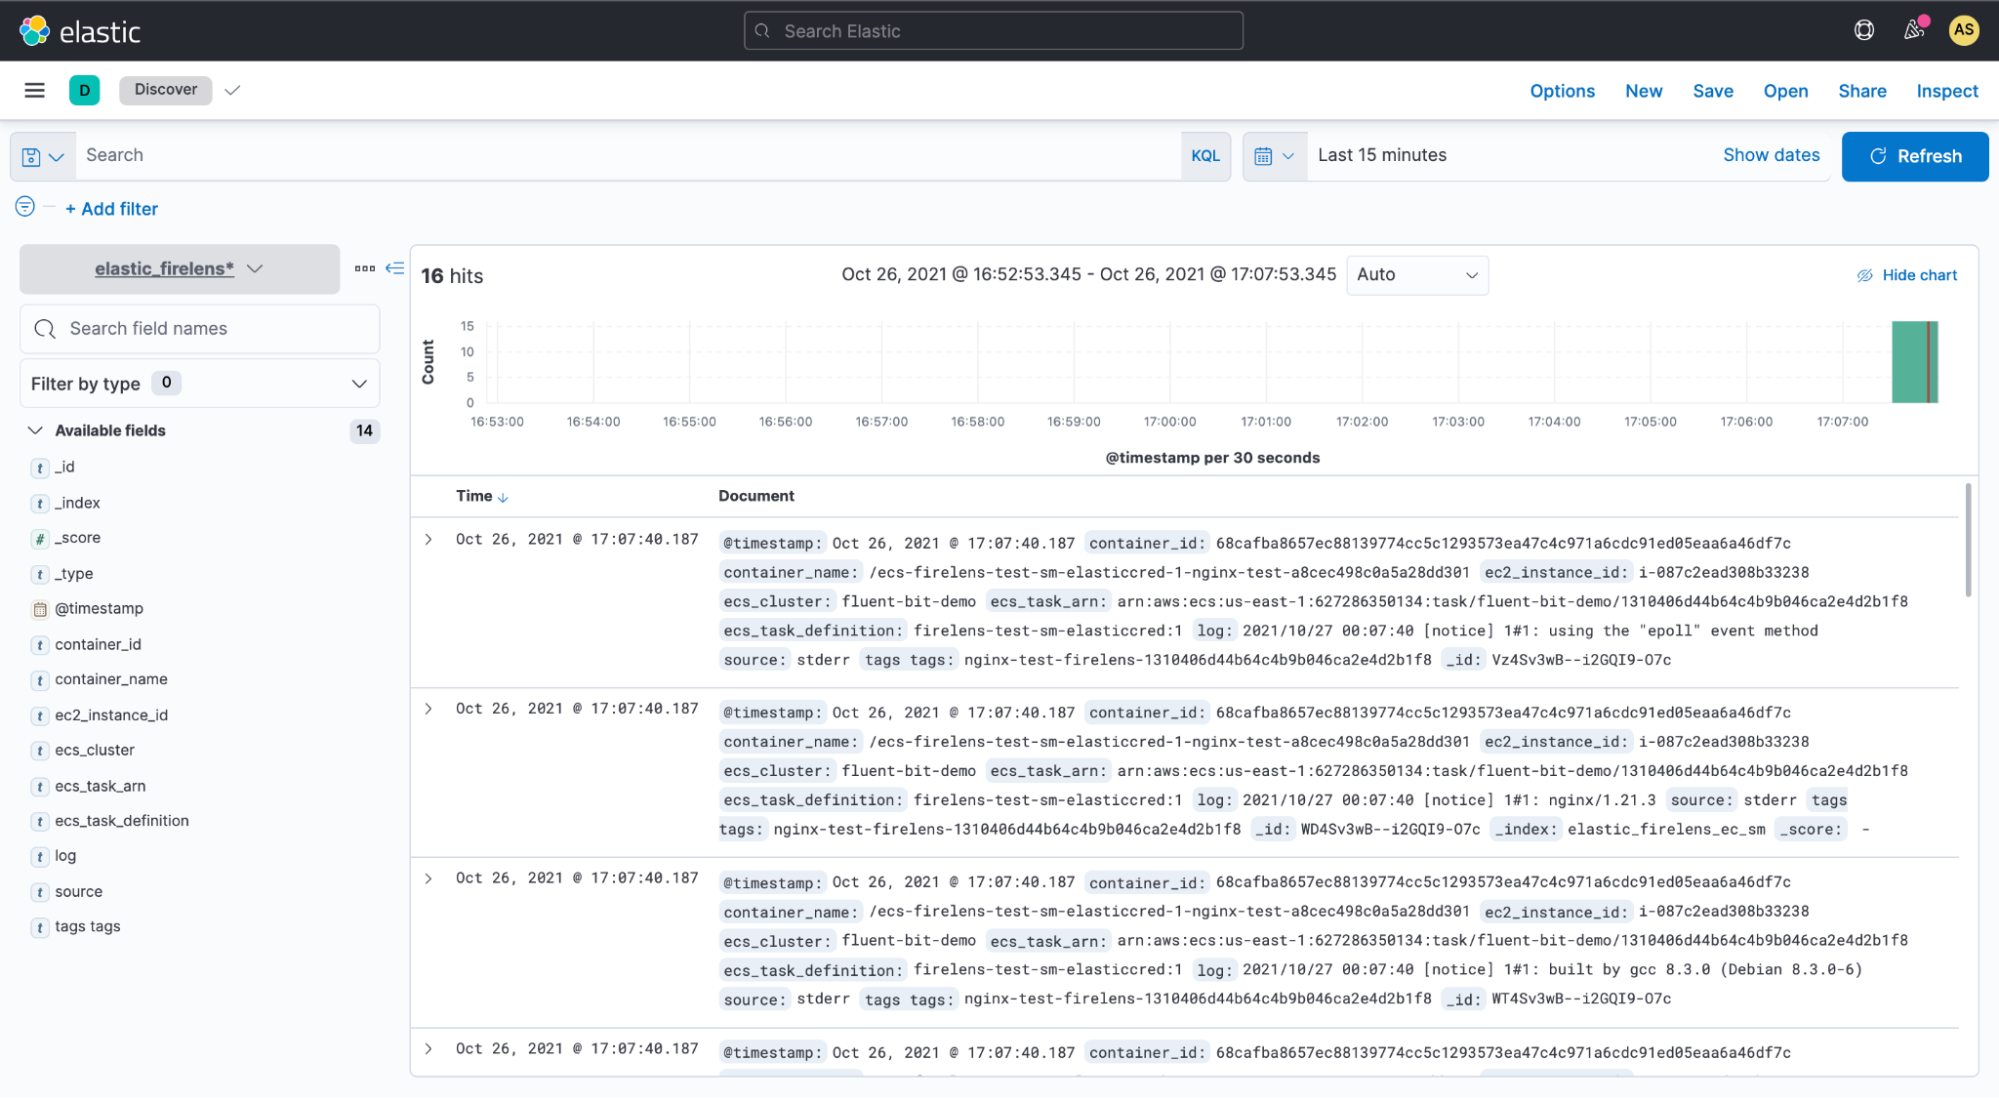
Task: Click Open in the top menu
Action: point(1785,91)
